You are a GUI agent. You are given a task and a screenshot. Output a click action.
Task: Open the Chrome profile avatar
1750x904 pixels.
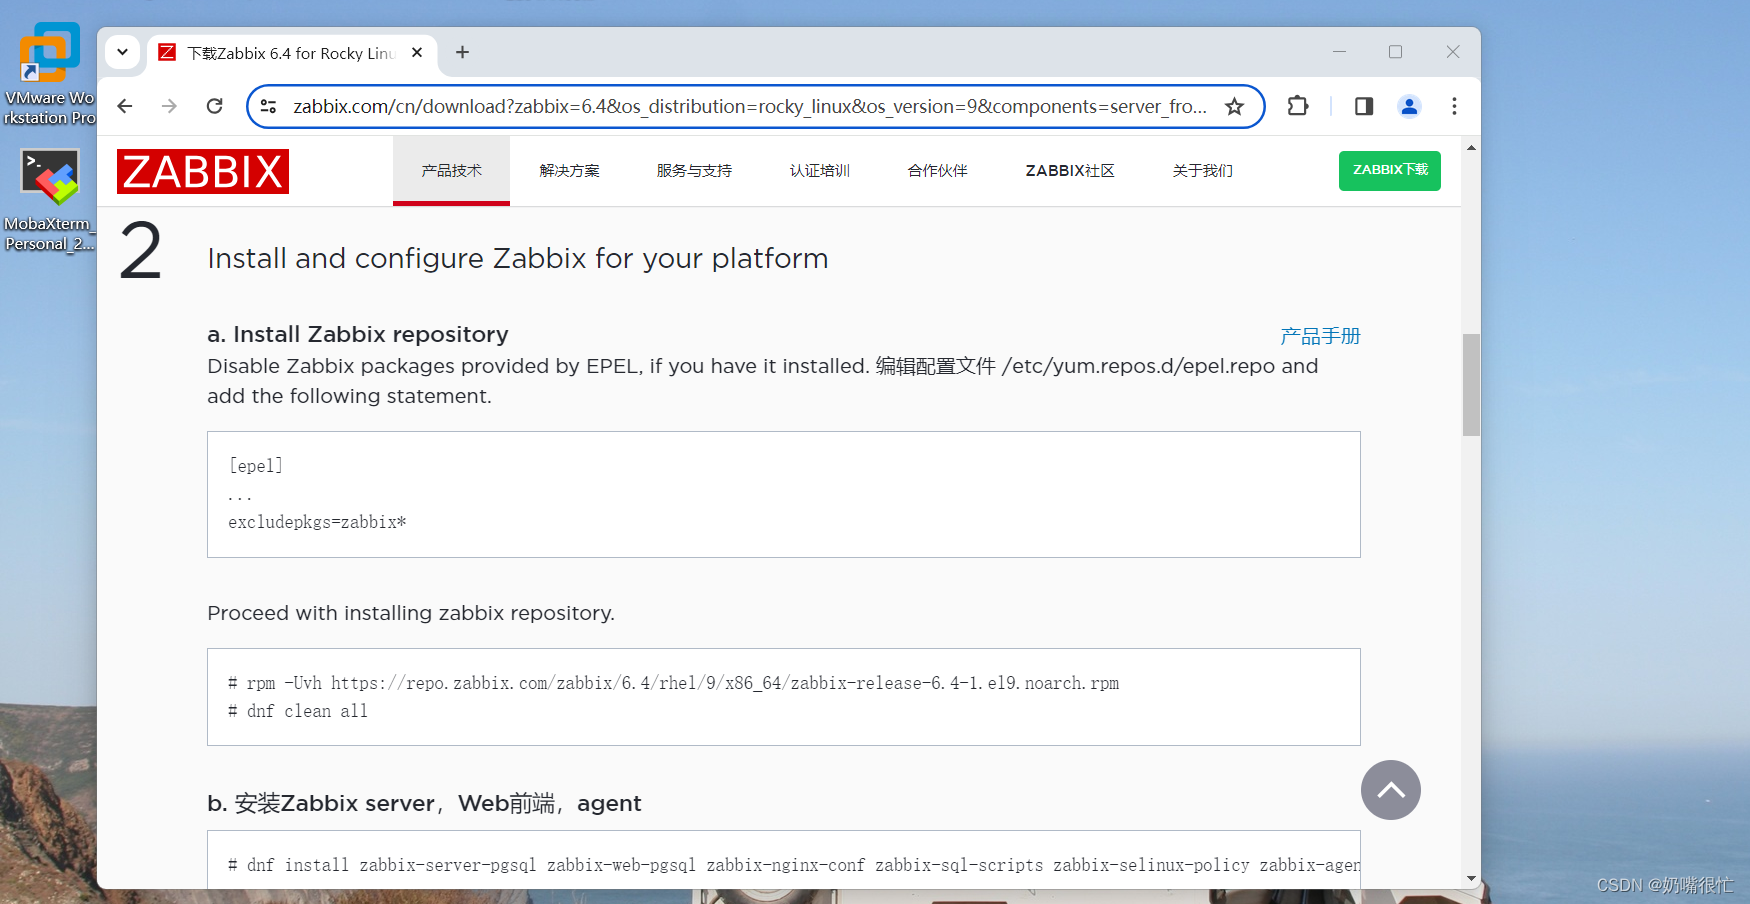pos(1409,106)
